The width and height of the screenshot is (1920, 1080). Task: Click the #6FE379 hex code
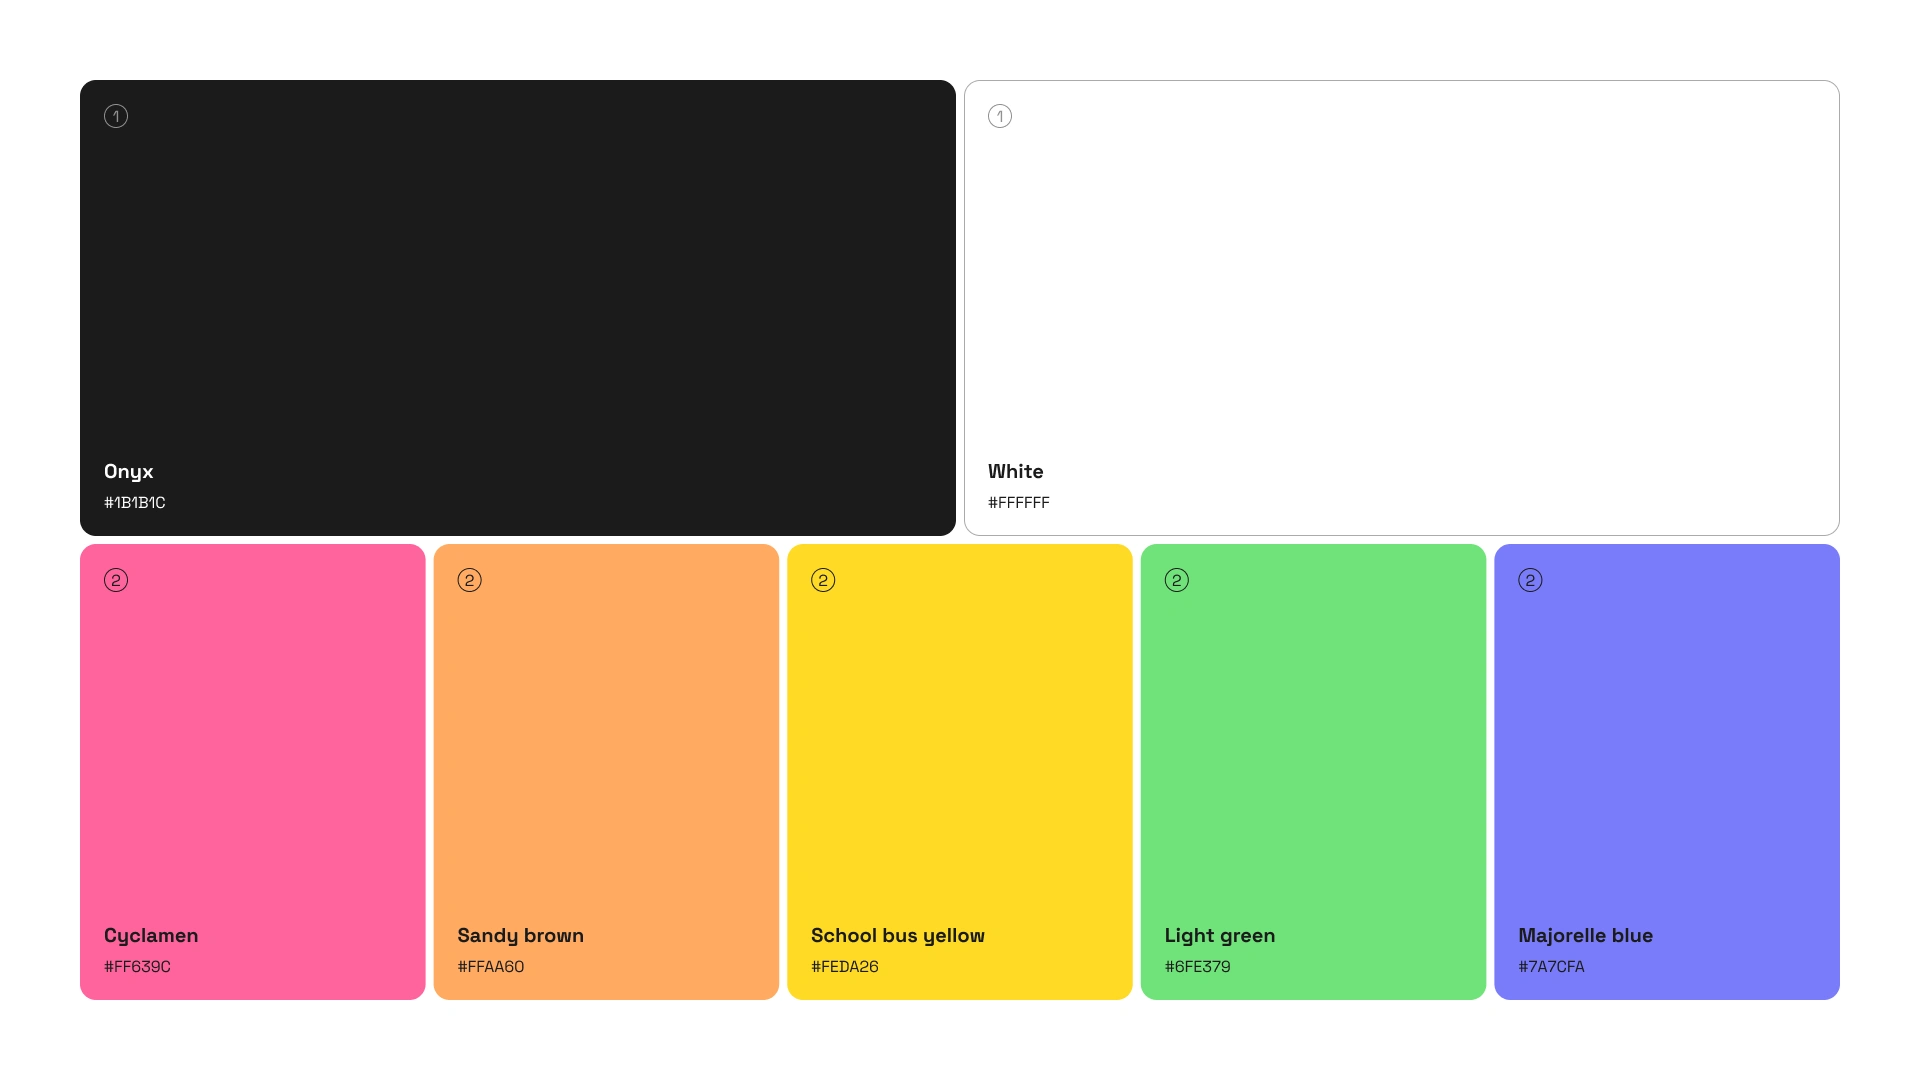click(x=1198, y=967)
